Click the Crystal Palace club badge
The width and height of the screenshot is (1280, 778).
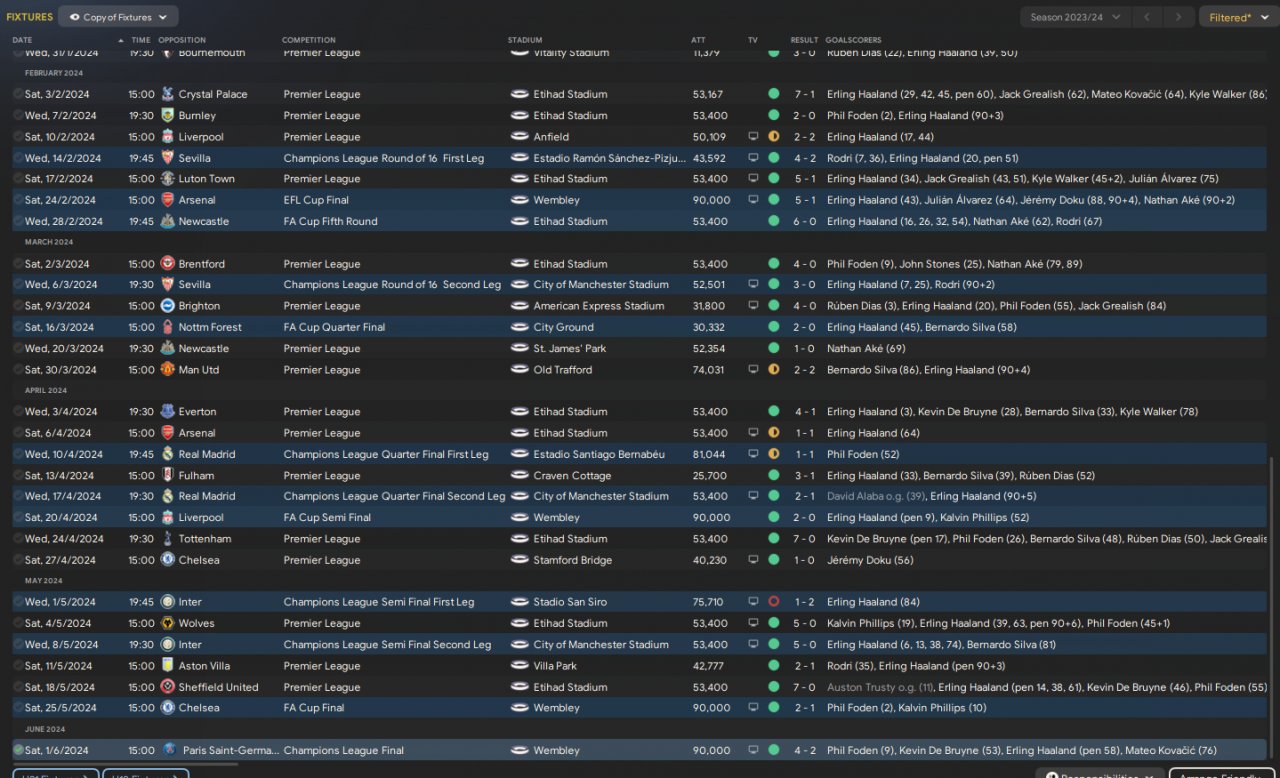(x=168, y=94)
